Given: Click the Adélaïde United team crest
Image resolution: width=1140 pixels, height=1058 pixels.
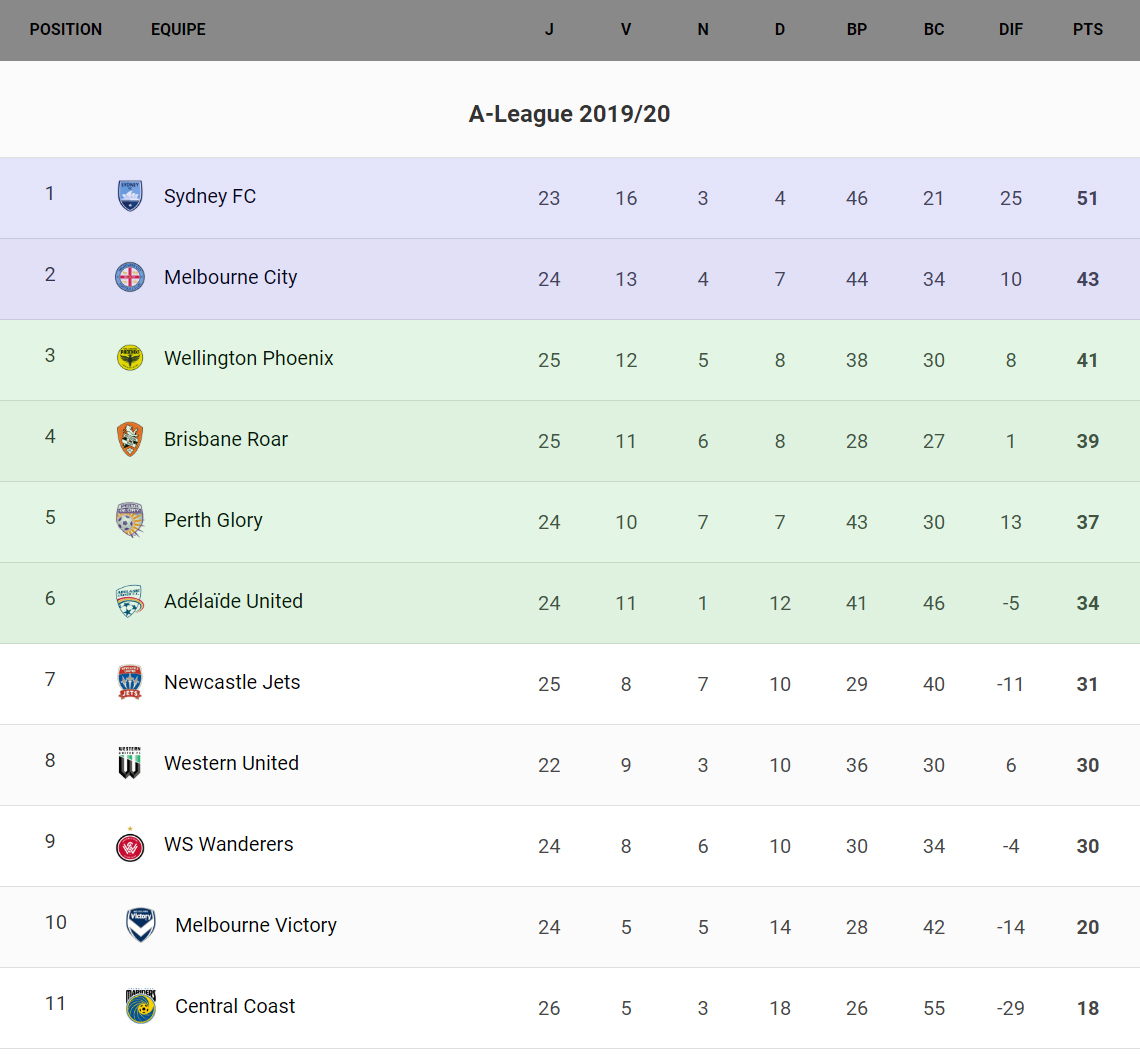Looking at the screenshot, I should [130, 601].
